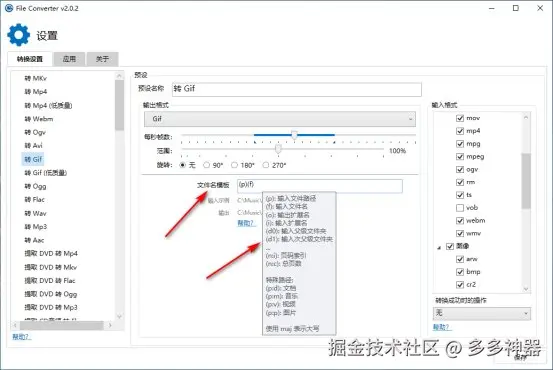Click the file name template field (p)(f)
This screenshot has height=370, width=553.
320,186
